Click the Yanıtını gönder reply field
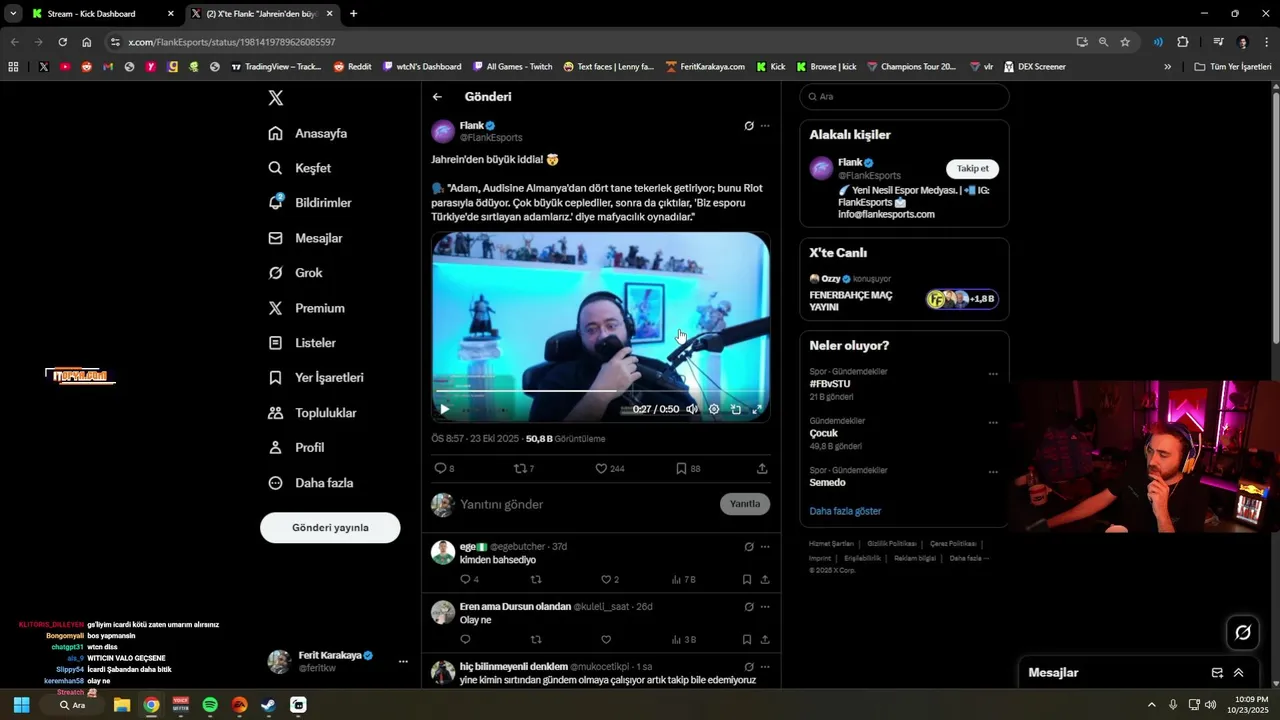The width and height of the screenshot is (1280, 720). click(585, 505)
